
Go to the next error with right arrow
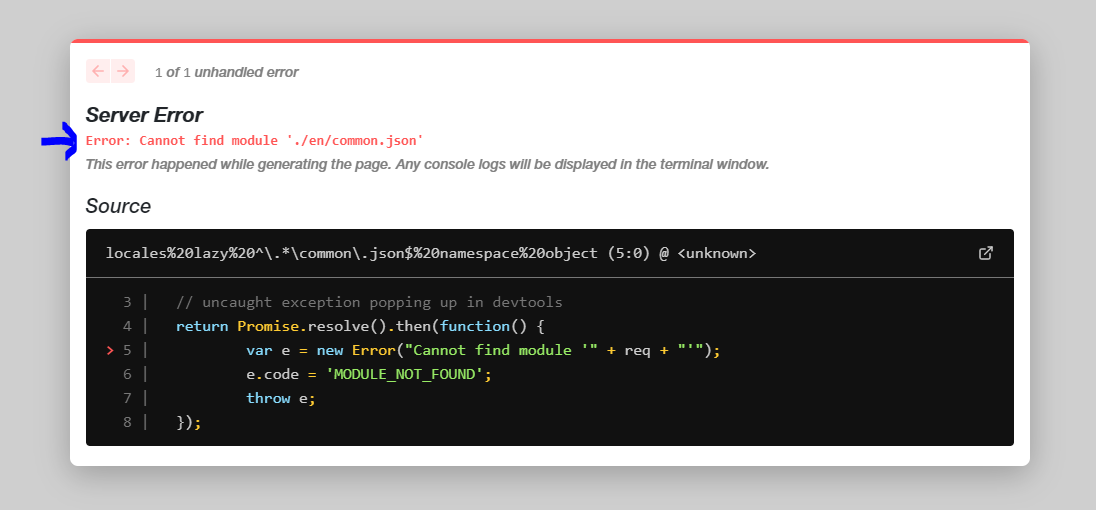(x=123, y=71)
